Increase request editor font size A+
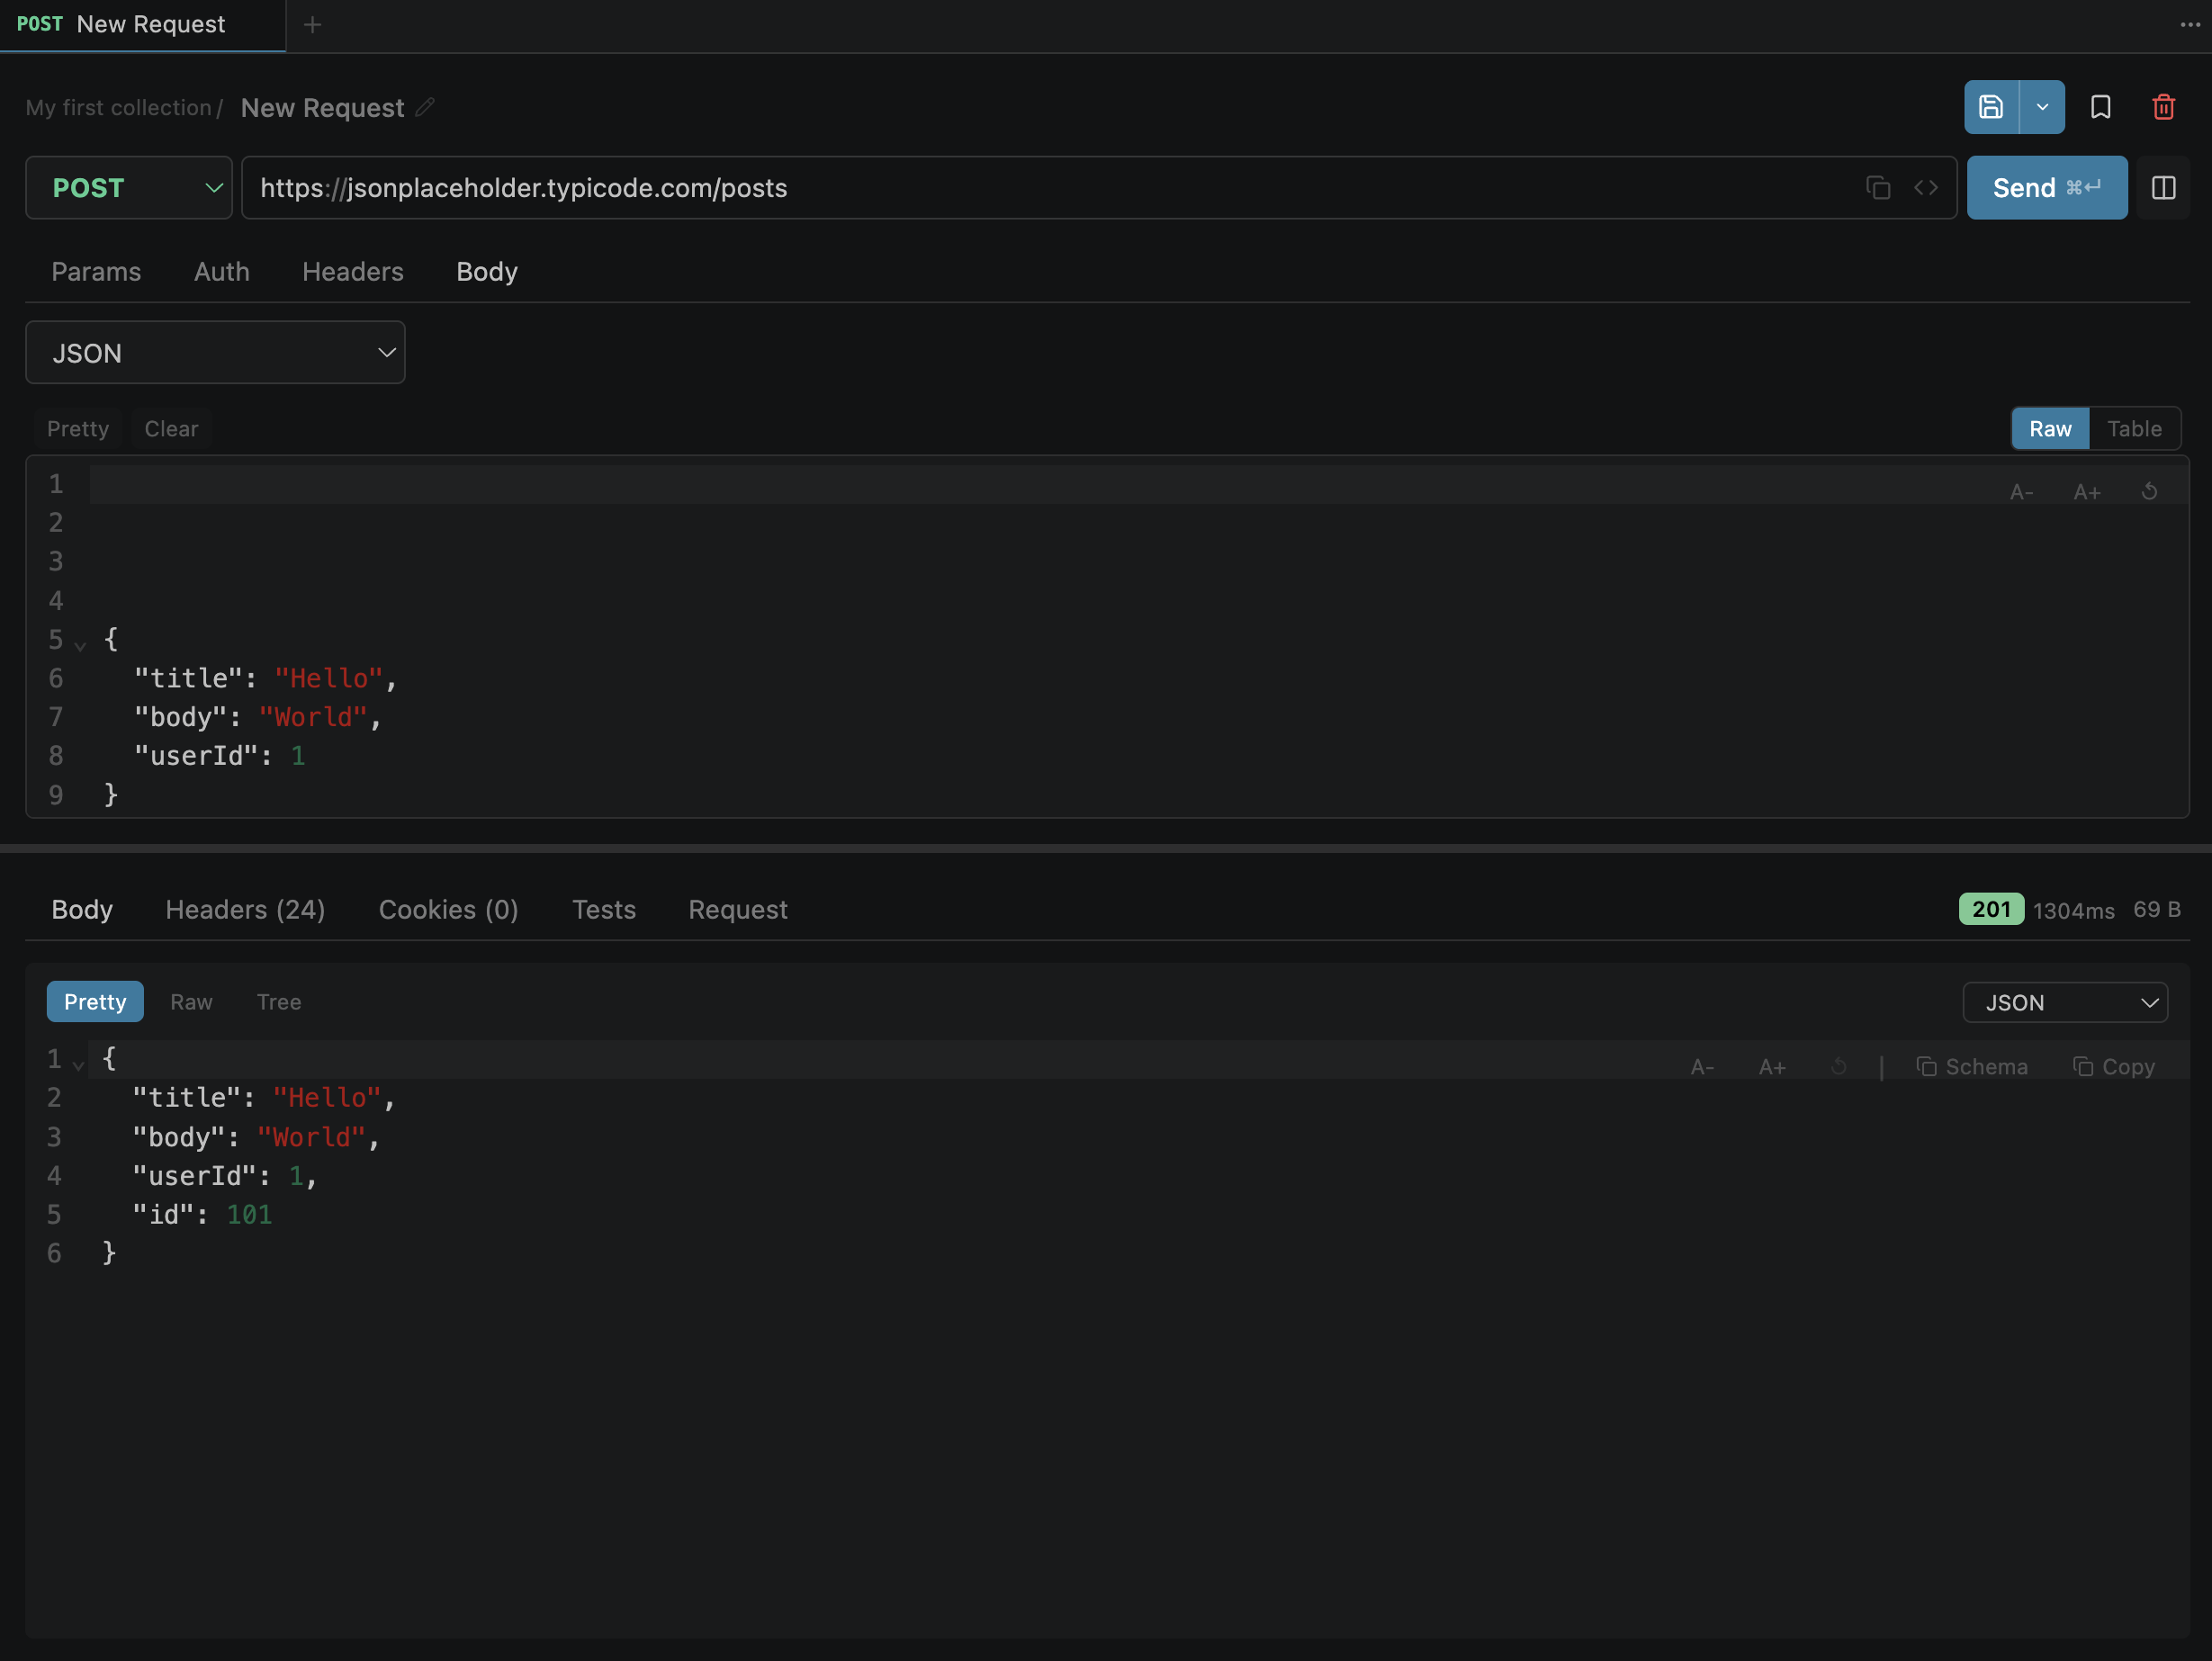The height and width of the screenshot is (1661, 2212). point(2086,492)
